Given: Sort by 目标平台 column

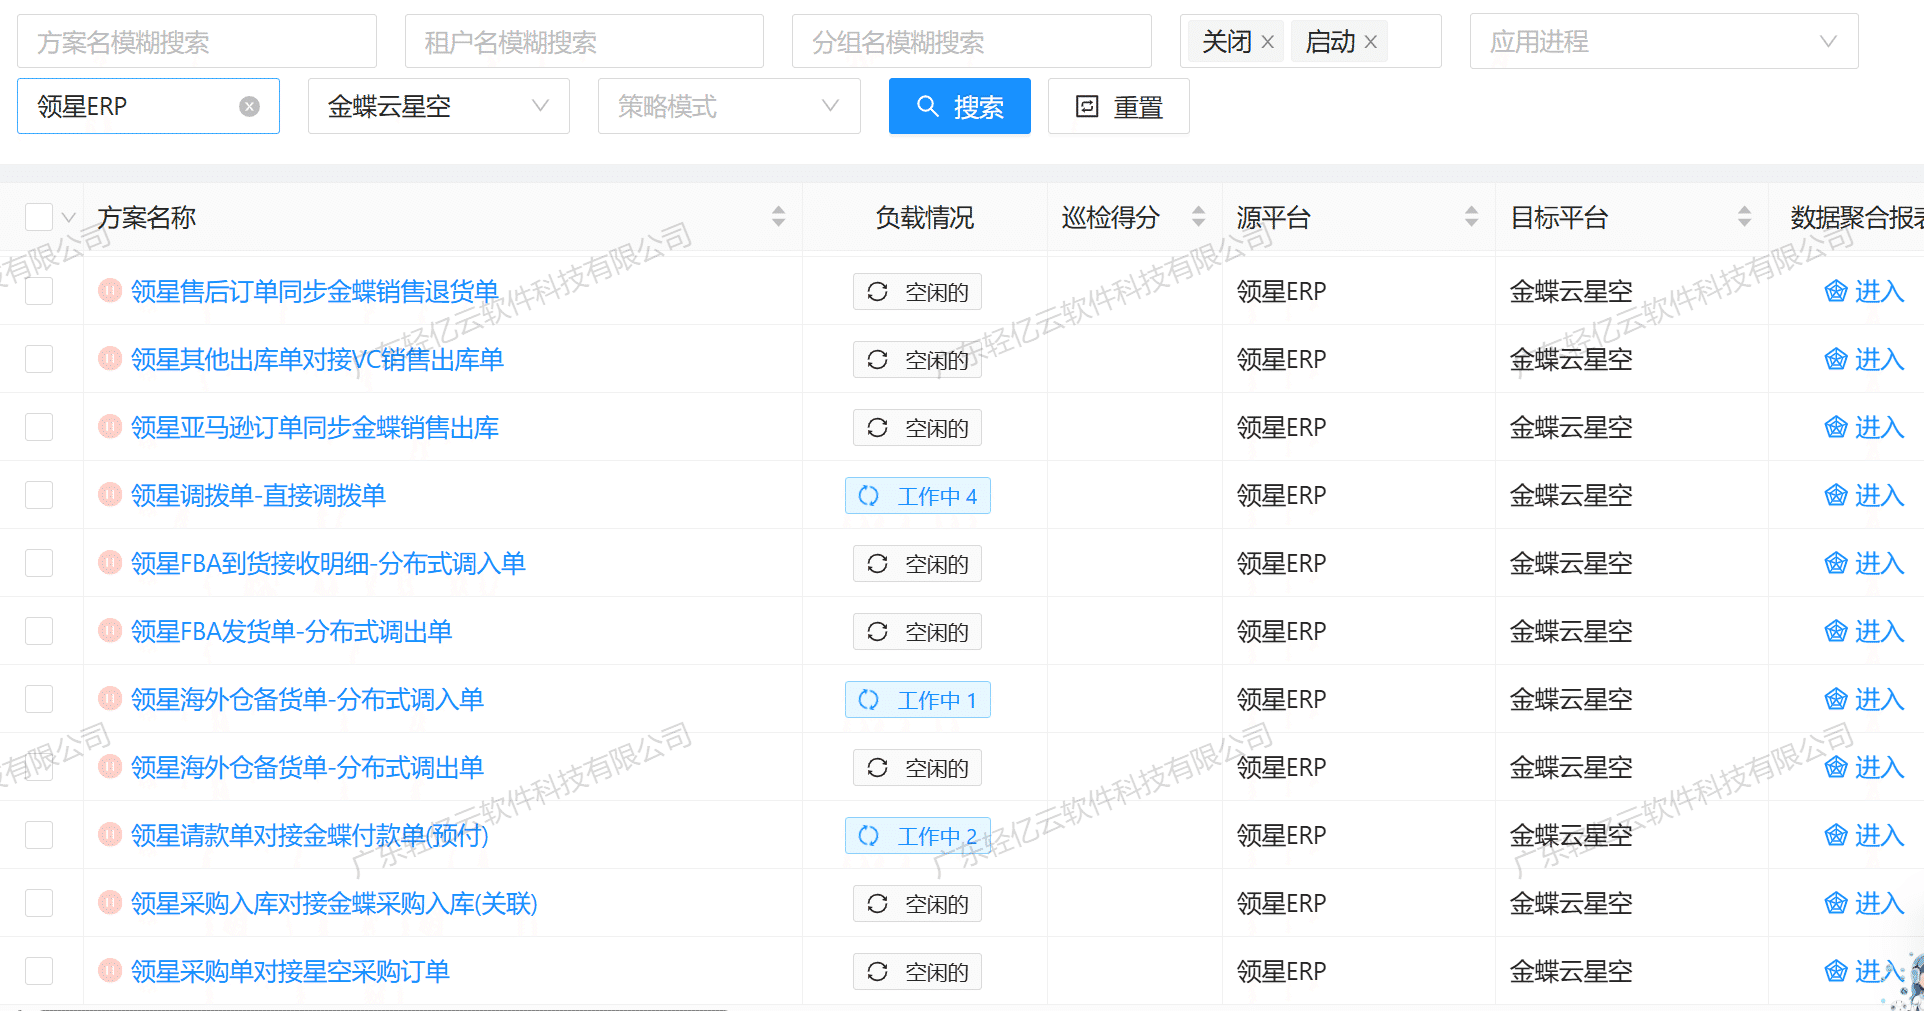Looking at the screenshot, I should click(1745, 217).
